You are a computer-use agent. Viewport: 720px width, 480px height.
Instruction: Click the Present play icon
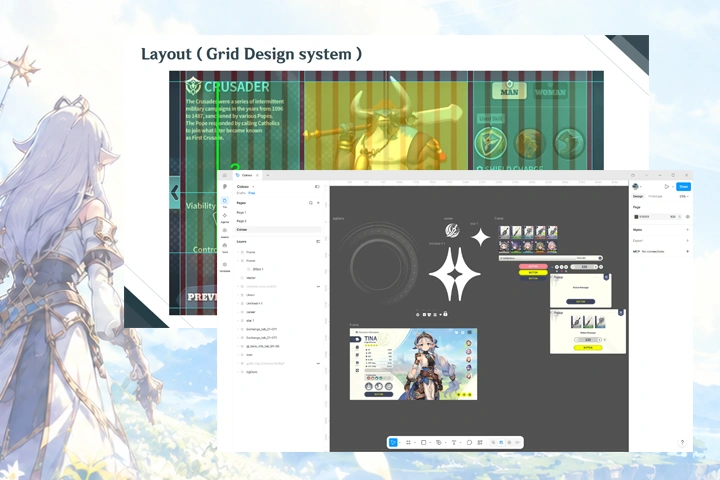(x=667, y=186)
